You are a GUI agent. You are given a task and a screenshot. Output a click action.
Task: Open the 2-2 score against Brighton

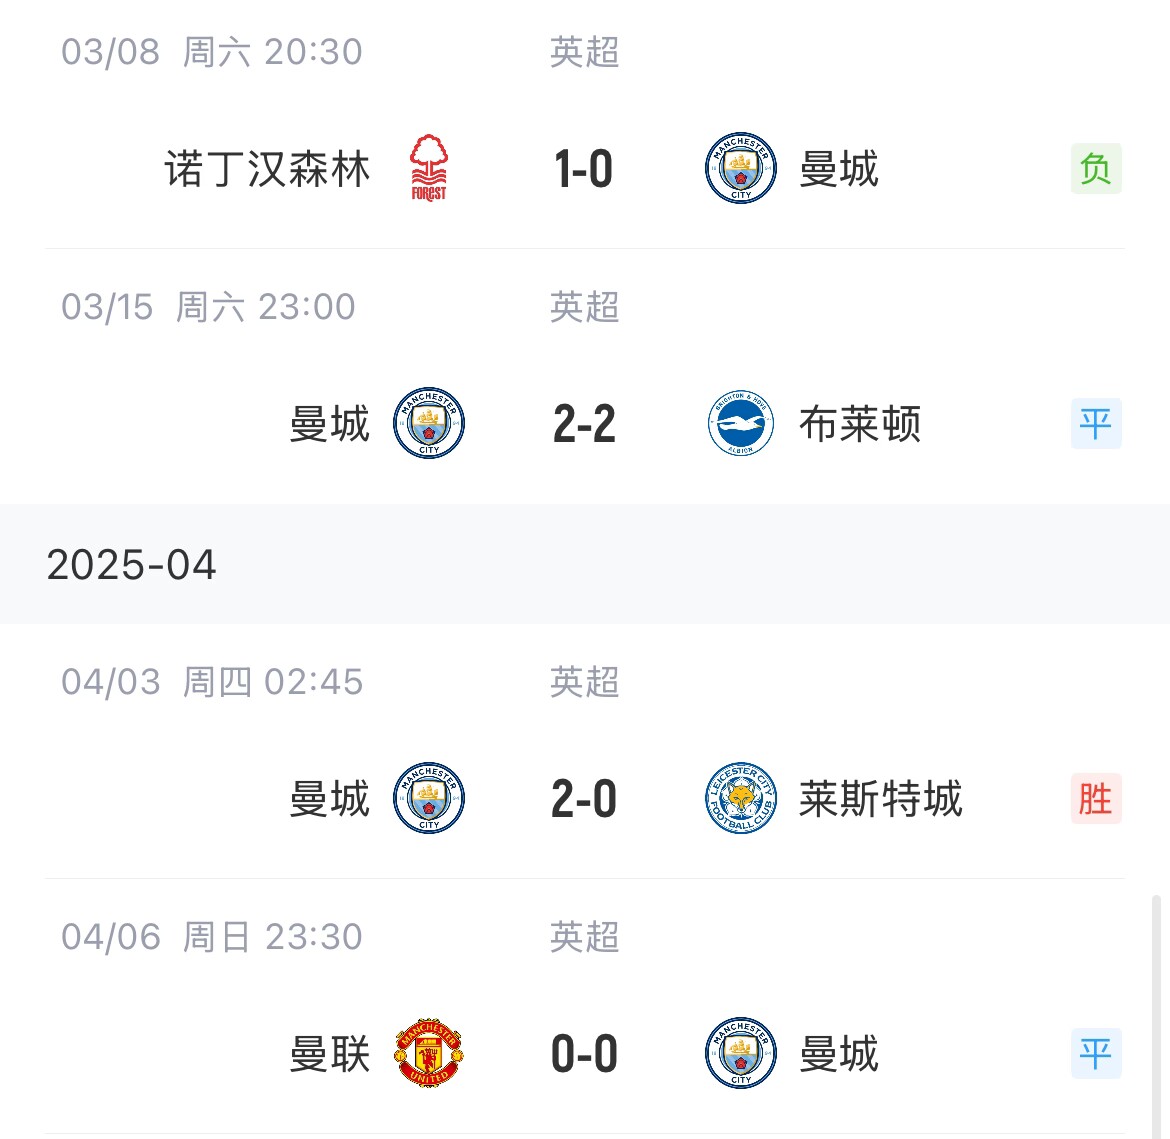[x=584, y=424]
